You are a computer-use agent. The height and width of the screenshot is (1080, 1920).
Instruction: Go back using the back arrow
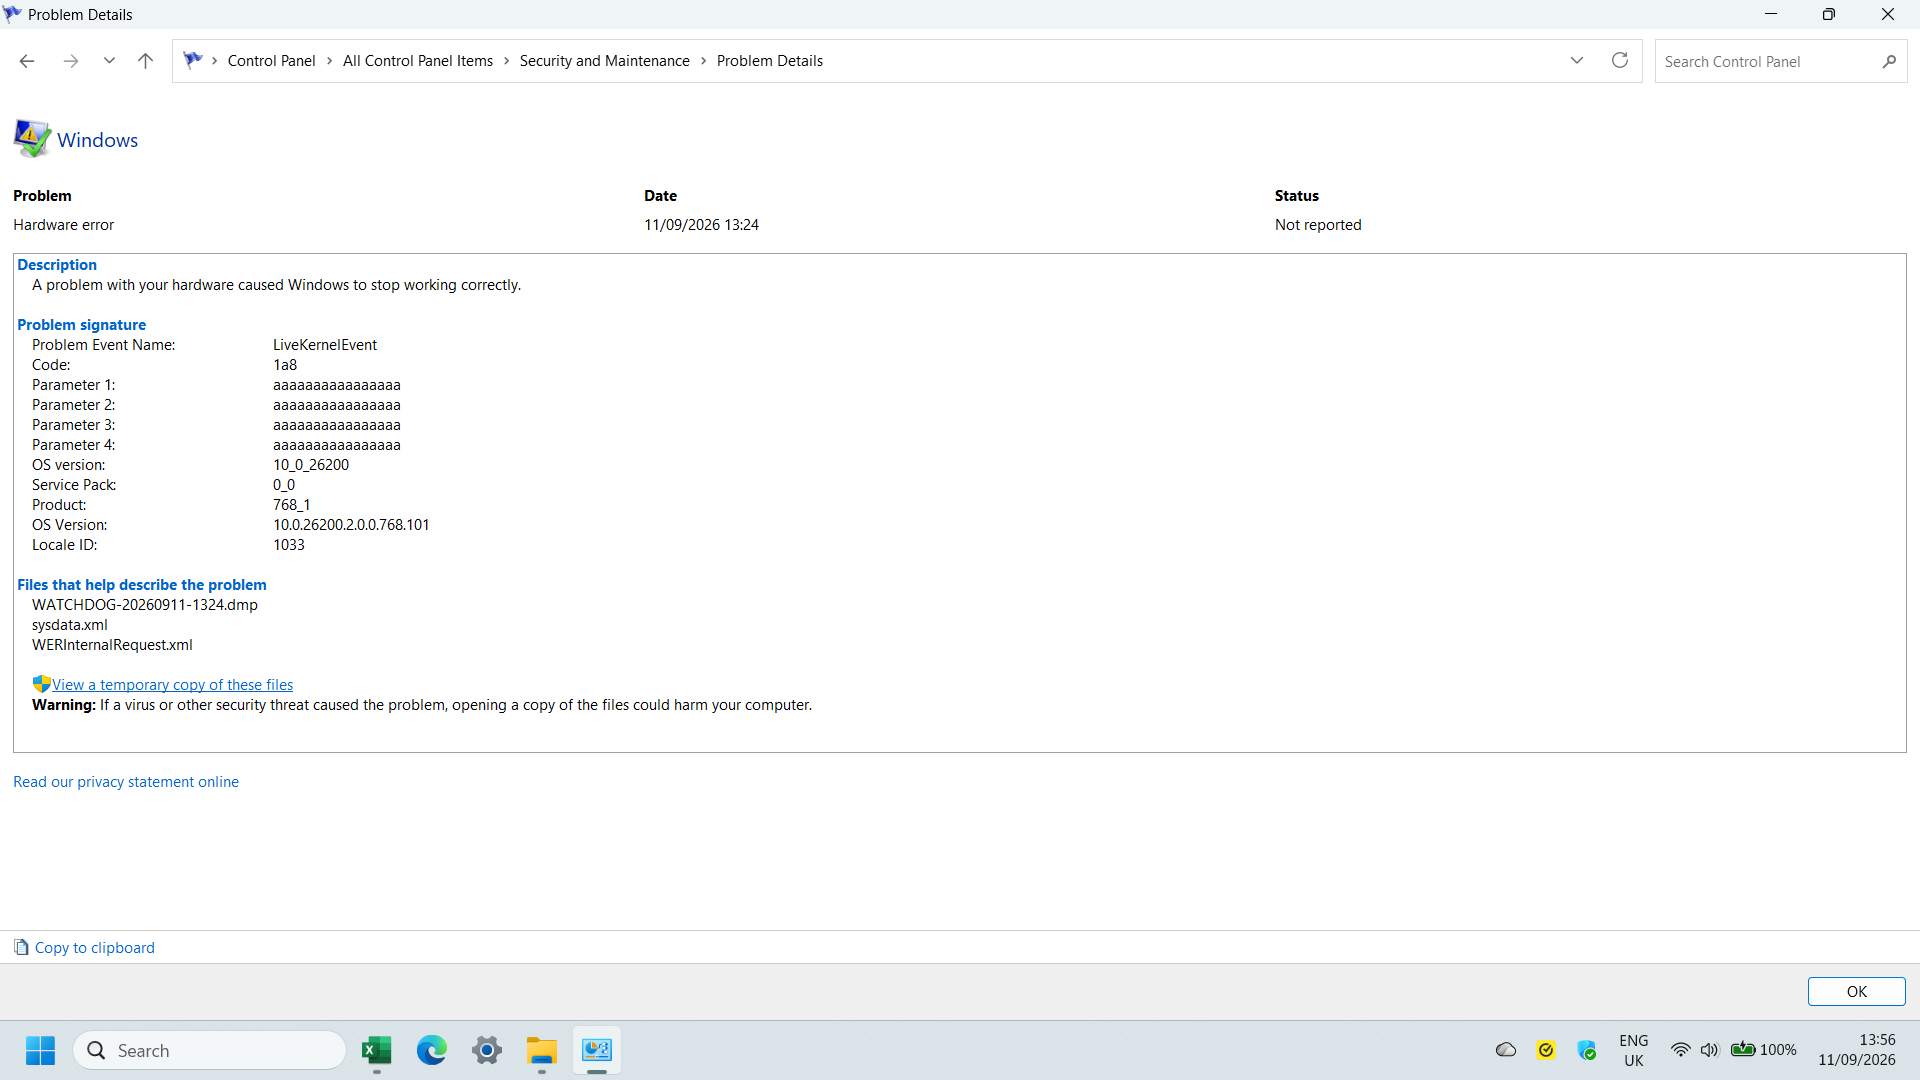point(27,61)
